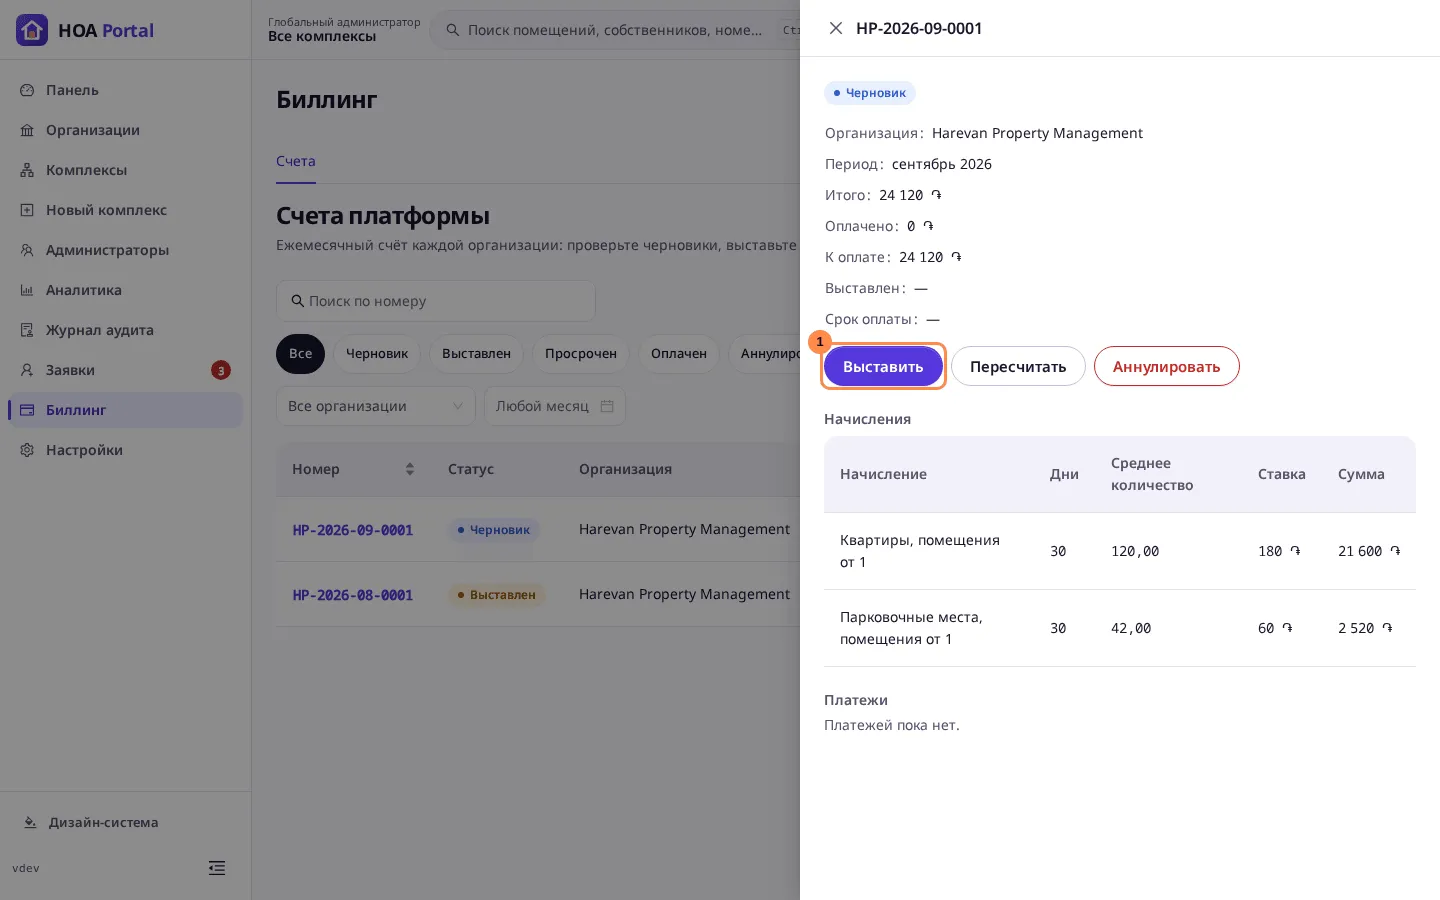Viewport: 1440px width, 900px height.
Task: Open the Любой месяц month picker
Action: (x=555, y=406)
